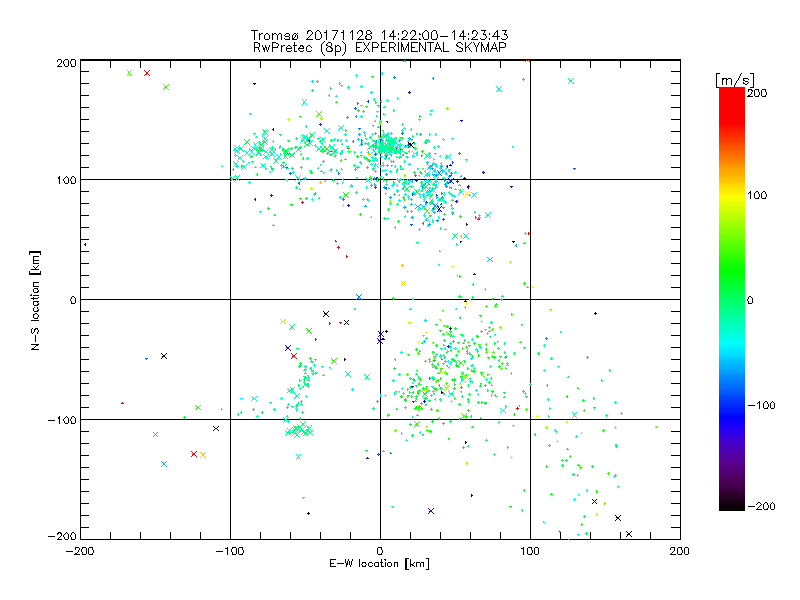Click the y-axis tick label '-100'
This screenshot has width=800, height=600.
coord(62,420)
